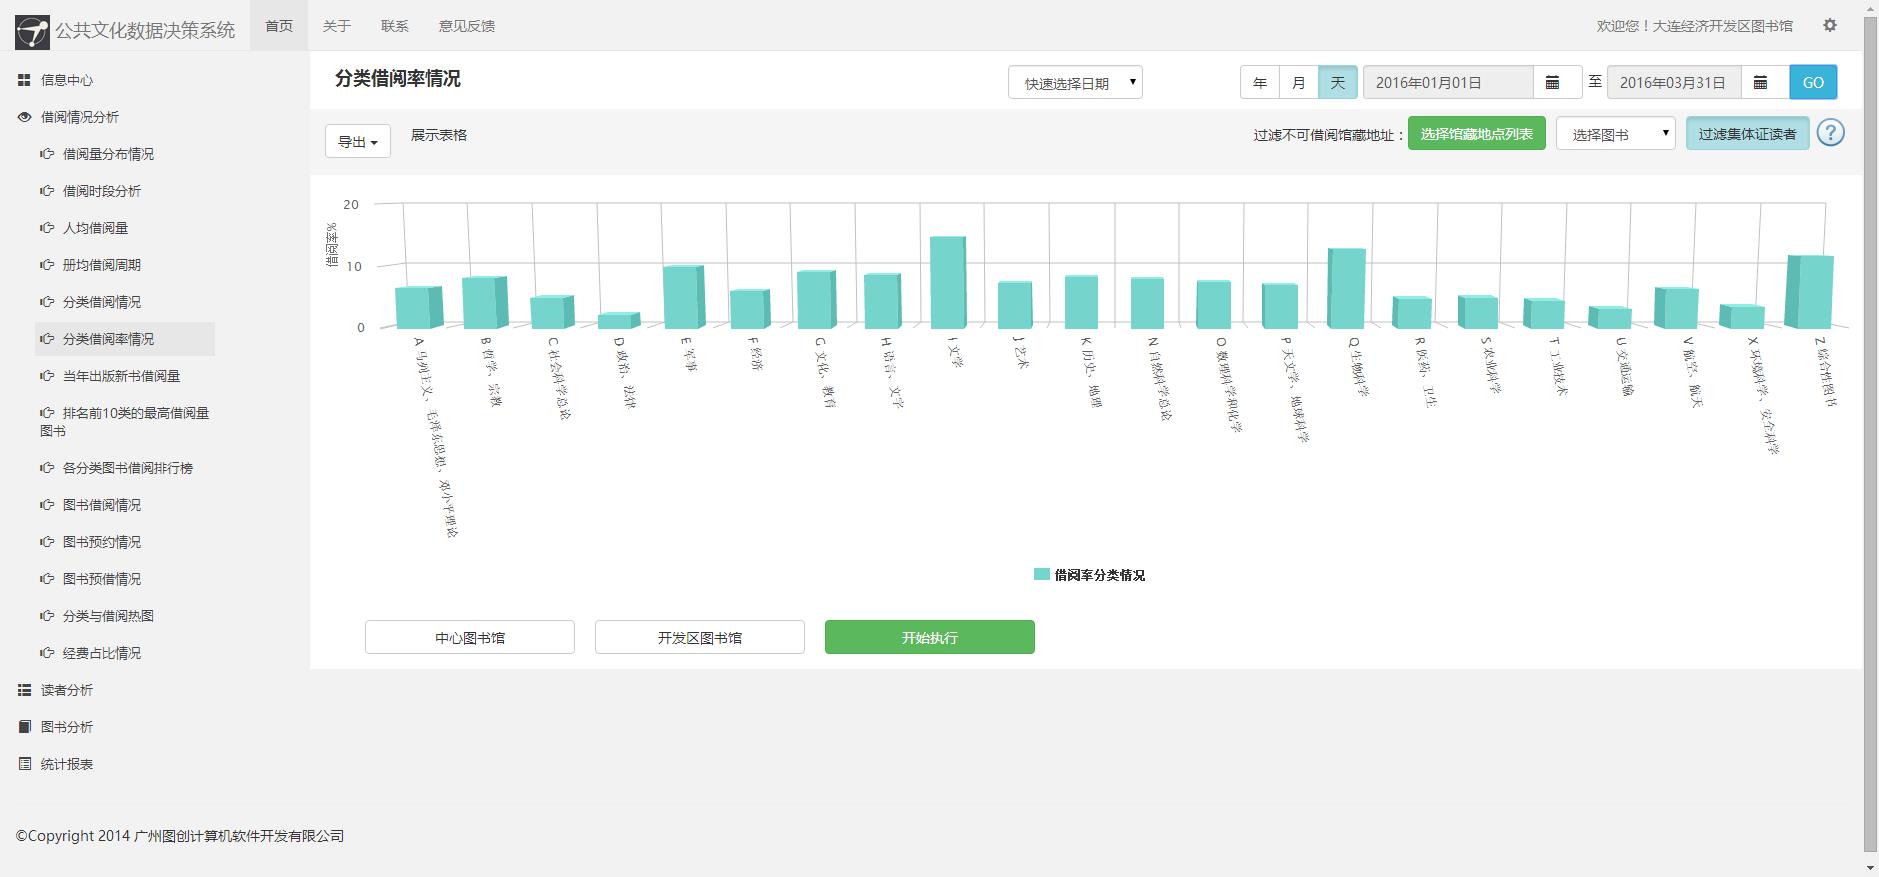The width and height of the screenshot is (1879, 877).
Task: Open the start date calendar picker
Action: pyautogui.click(x=1553, y=83)
